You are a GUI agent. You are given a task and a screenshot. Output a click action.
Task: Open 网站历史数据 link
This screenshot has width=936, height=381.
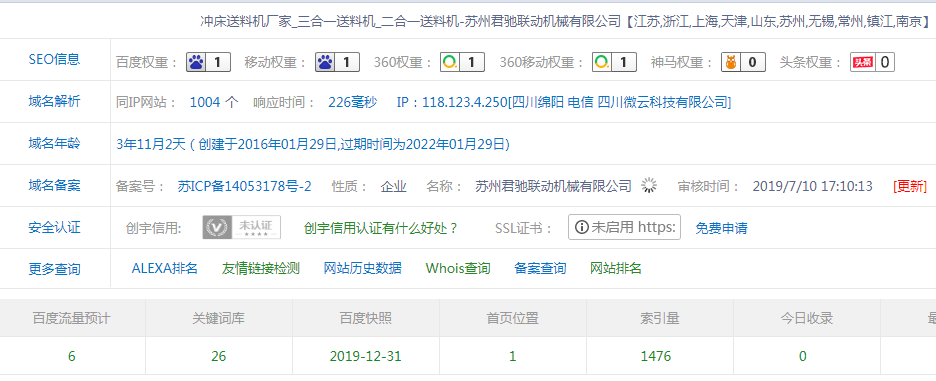(363, 269)
